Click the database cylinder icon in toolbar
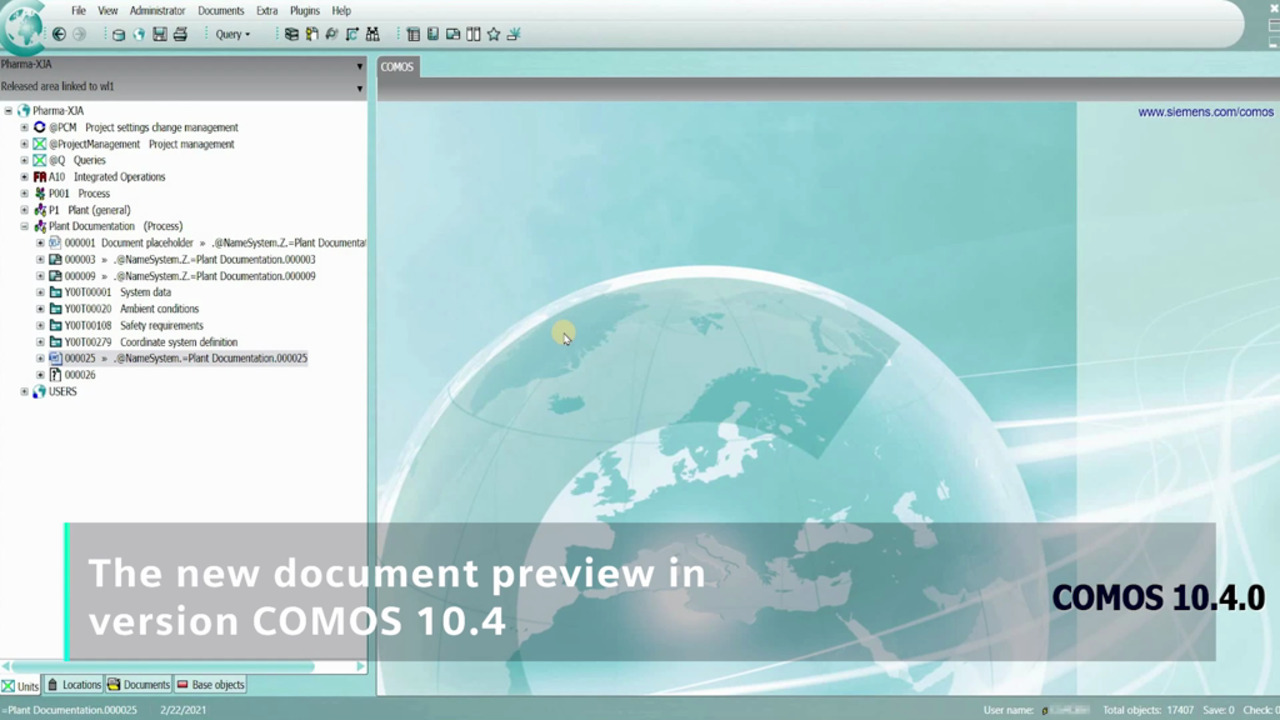The height and width of the screenshot is (720, 1280). (x=118, y=34)
